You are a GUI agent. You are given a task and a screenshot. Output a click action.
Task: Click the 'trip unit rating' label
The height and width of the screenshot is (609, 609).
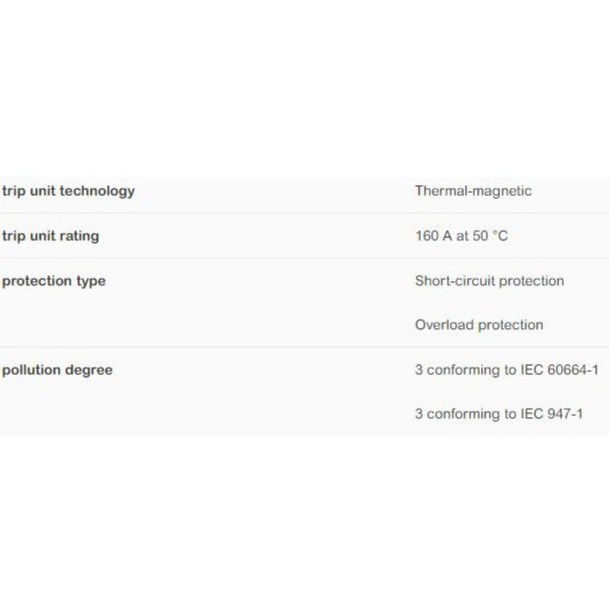click(x=50, y=236)
